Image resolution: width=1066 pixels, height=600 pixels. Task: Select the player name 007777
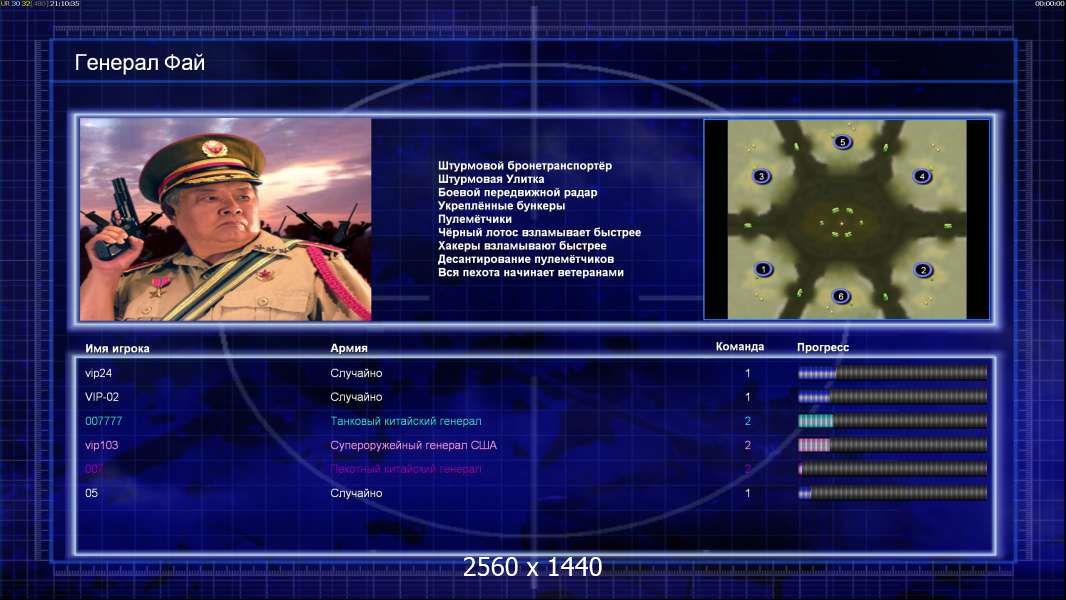(103, 421)
